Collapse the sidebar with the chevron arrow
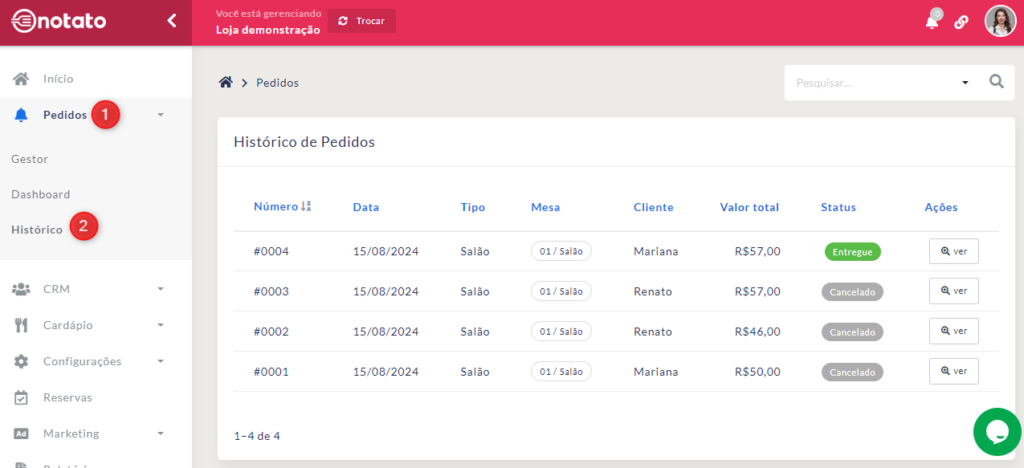Image resolution: width=1024 pixels, height=468 pixels. [171, 20]
